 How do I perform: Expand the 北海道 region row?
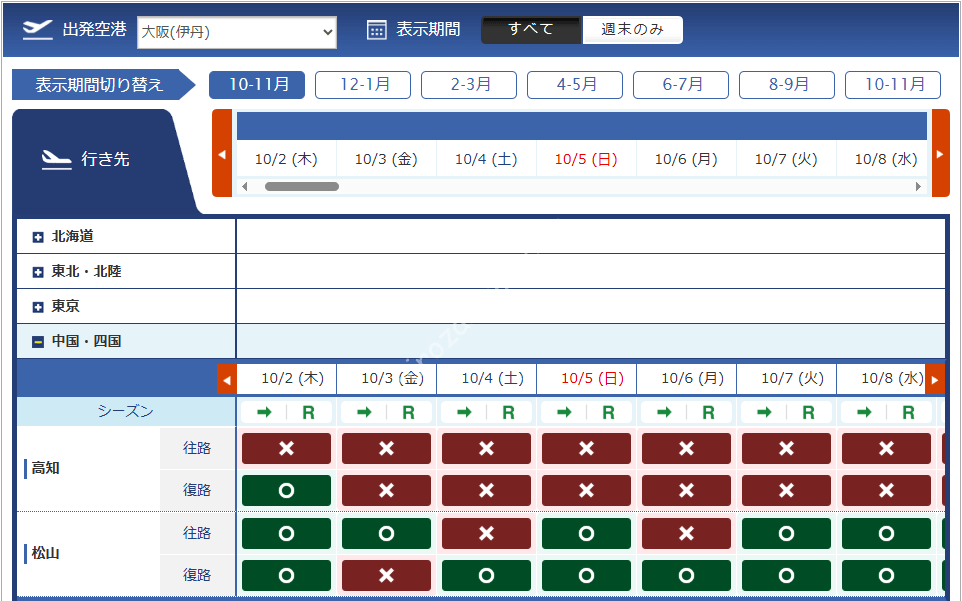(x=38, y=237)
